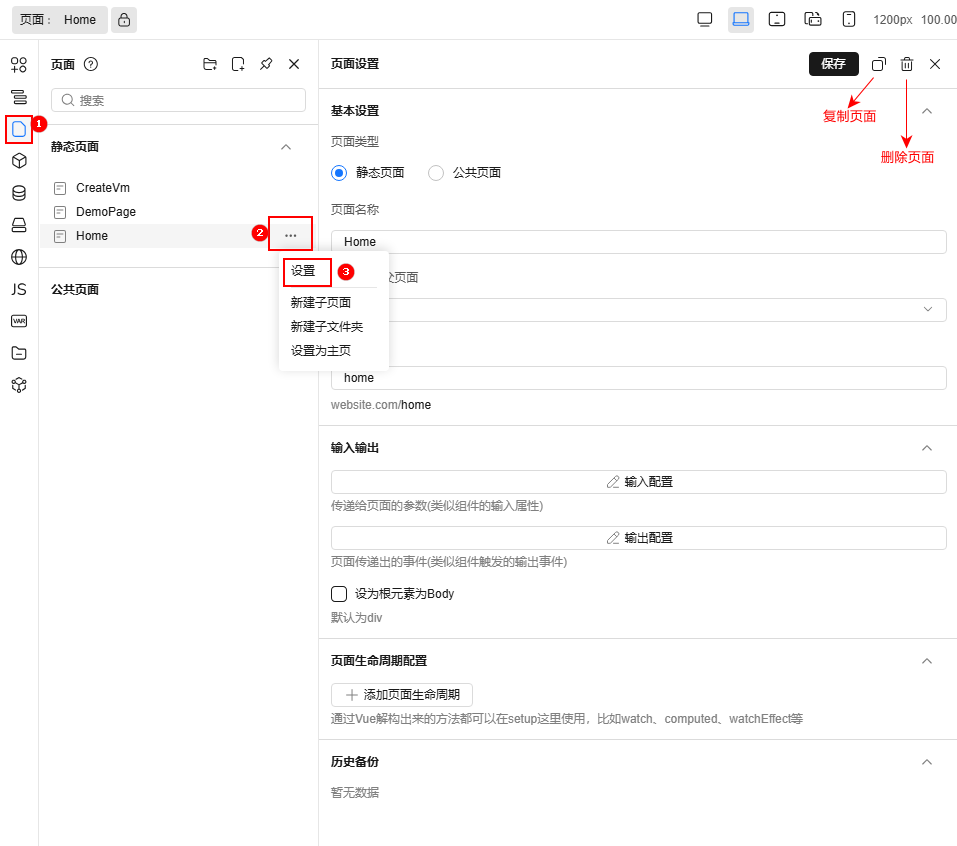Check 设为根元素为Body checkbox
Screen dimensions: 957x846
[339, 593]
